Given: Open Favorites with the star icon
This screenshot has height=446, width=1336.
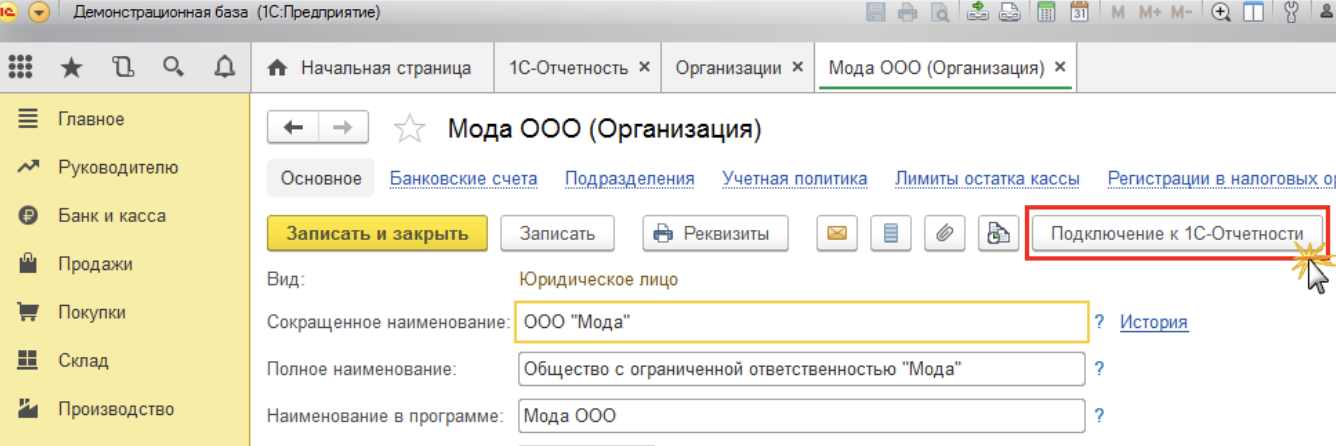Looking at the screenshot, I should tap(72, 67).
